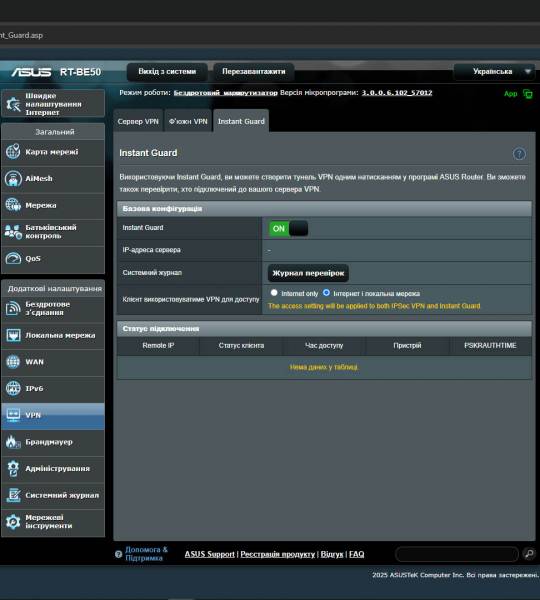540x600 pixels.
Task: Open firmware version 3.0.0.6.102_57012 link
Action: coord(397,93)
